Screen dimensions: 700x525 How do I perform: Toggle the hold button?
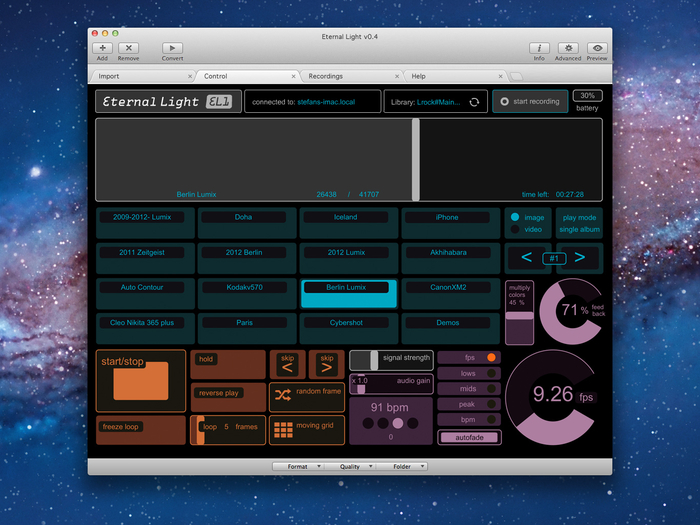coord(228,364)
